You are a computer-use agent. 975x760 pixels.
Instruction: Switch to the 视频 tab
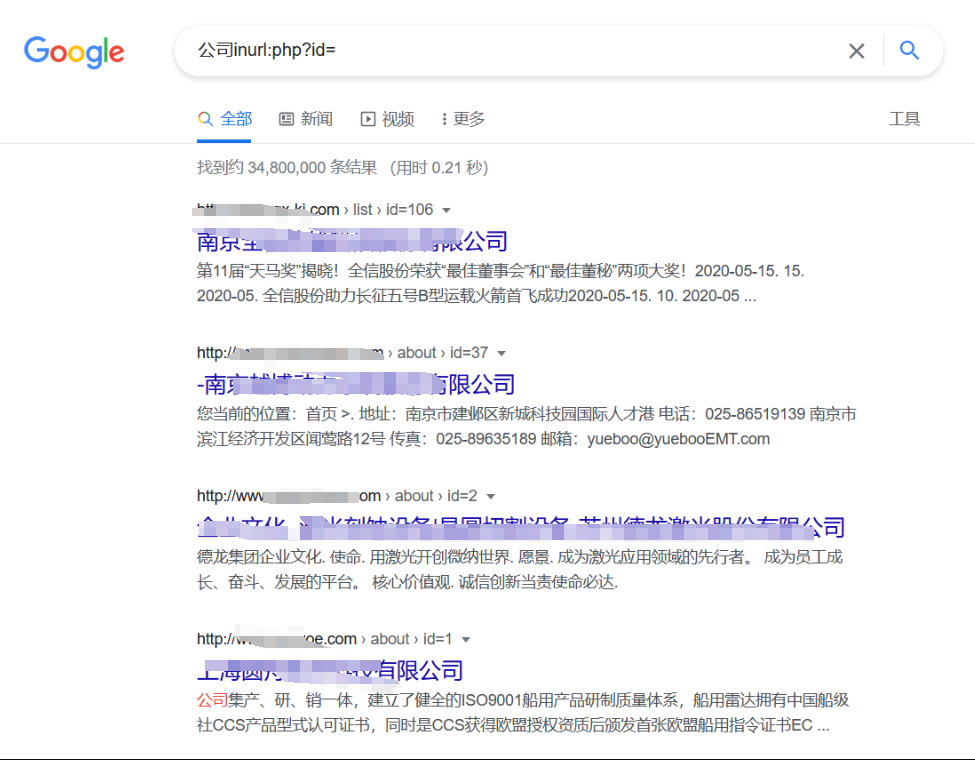(387, 119)
